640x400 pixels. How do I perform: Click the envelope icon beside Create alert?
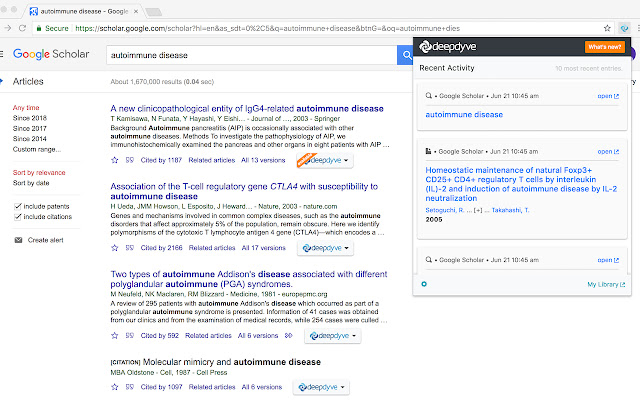pyautogui.click(x=18, y=240)
